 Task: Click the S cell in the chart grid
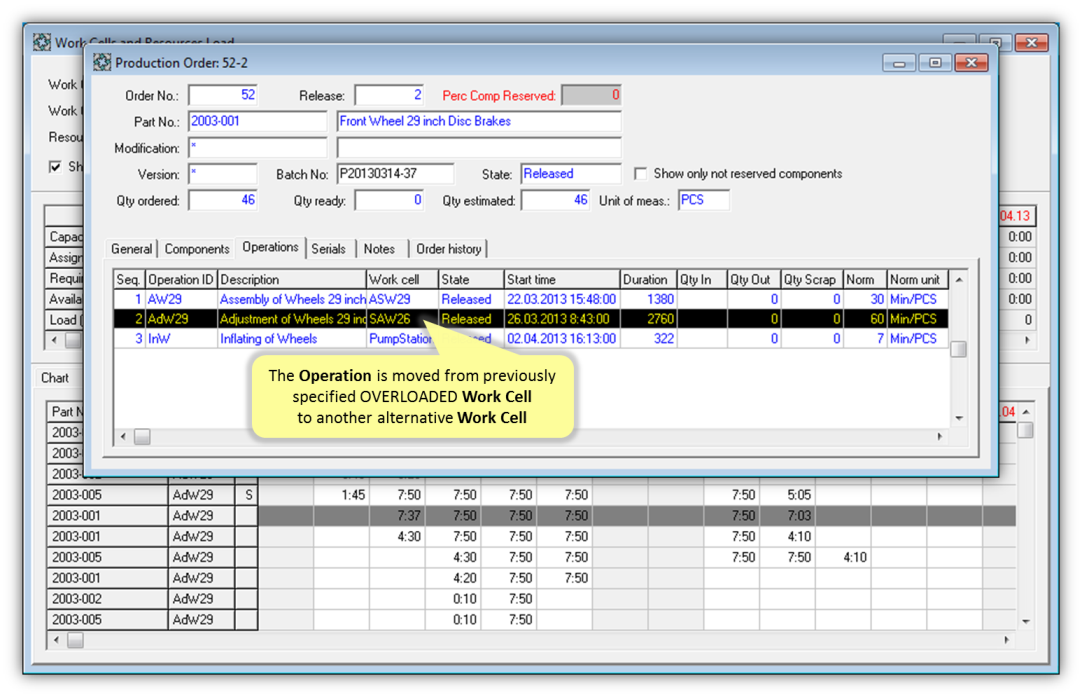pyautogui.click(x=248, y=495)
